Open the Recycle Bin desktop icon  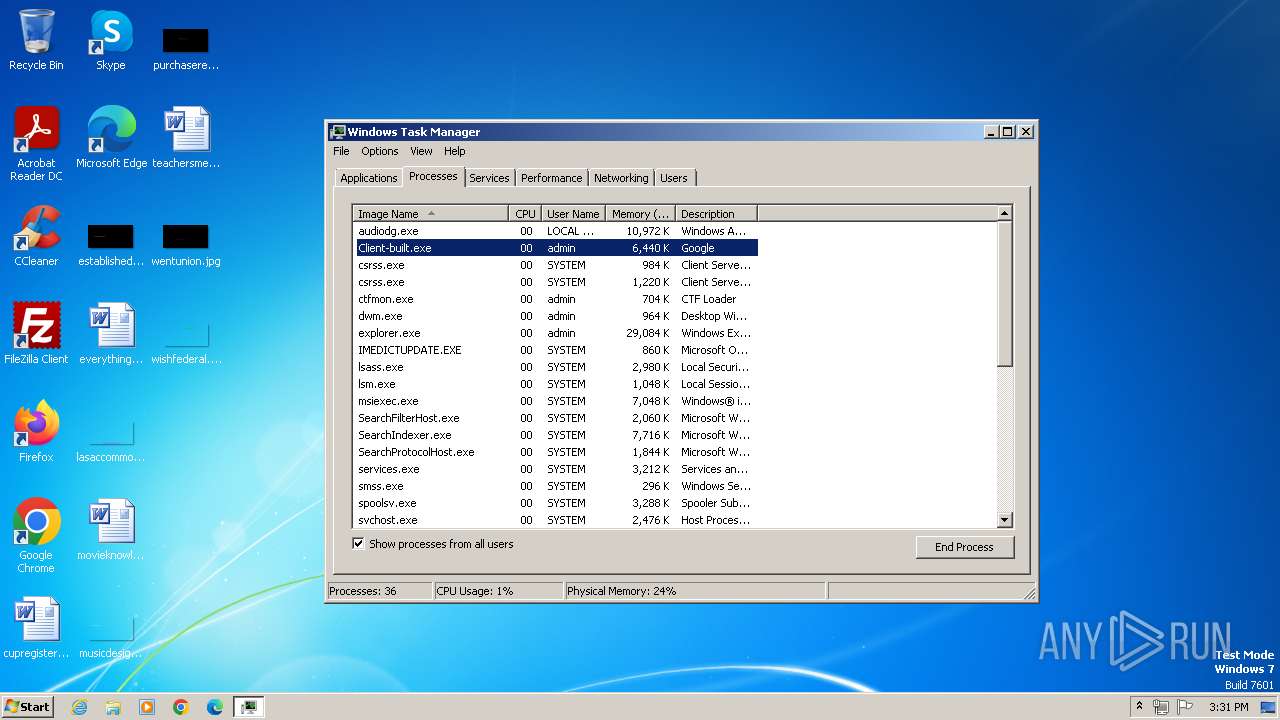[36, 40]
